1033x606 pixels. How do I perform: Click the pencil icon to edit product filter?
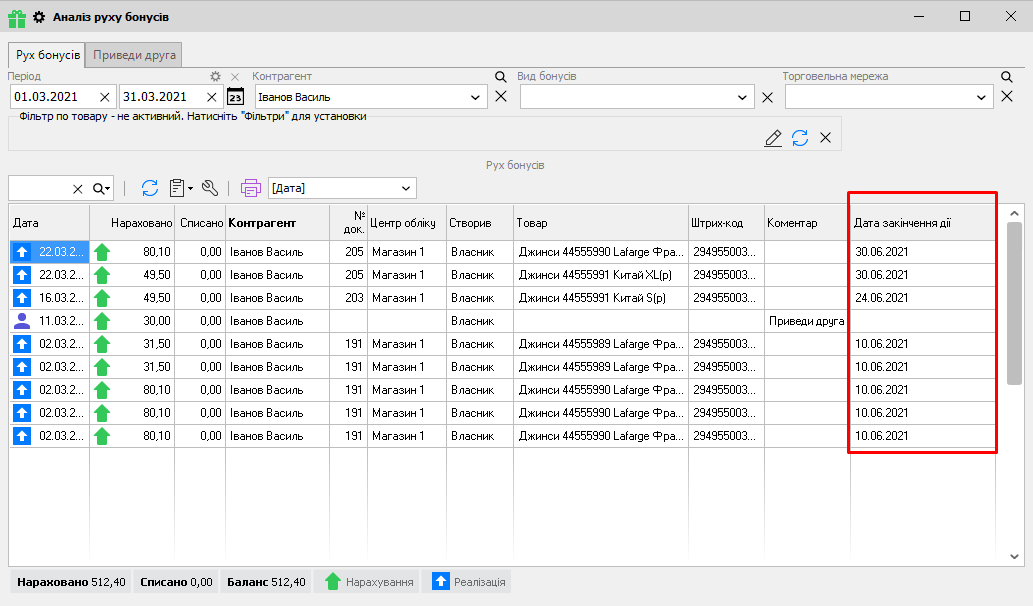[x=773, y=138]
